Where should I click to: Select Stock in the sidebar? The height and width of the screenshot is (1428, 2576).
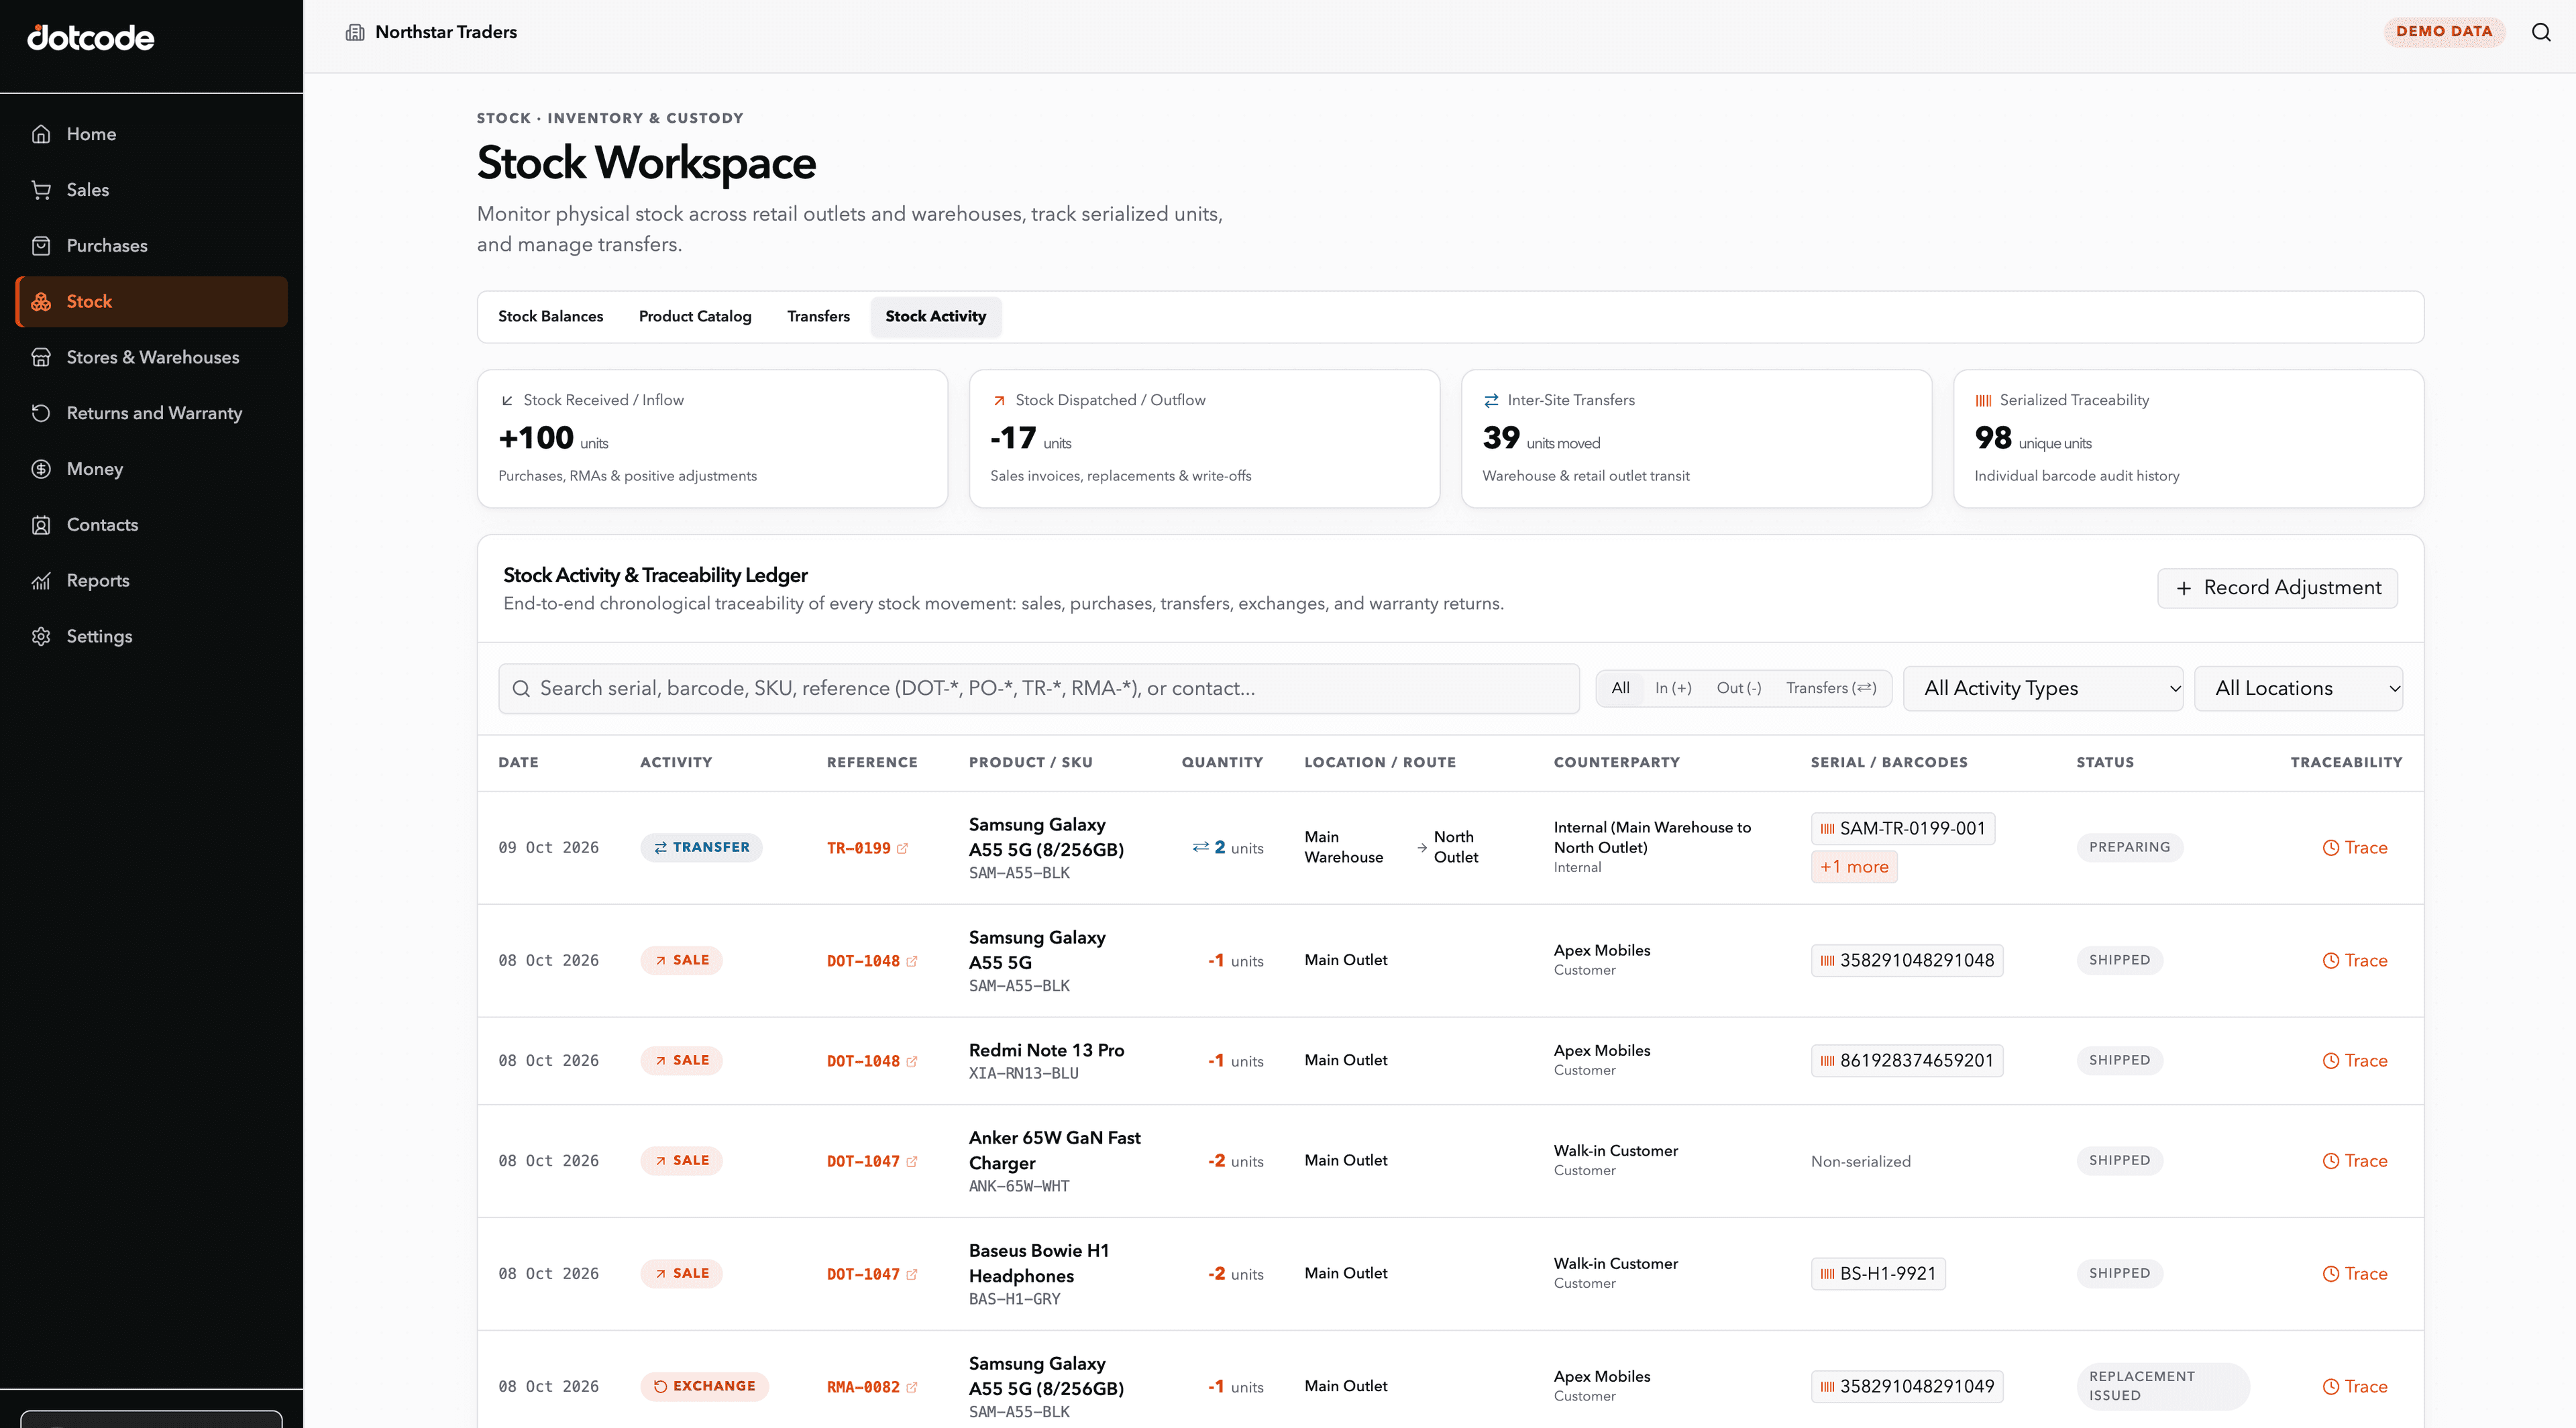coord(152,302)
